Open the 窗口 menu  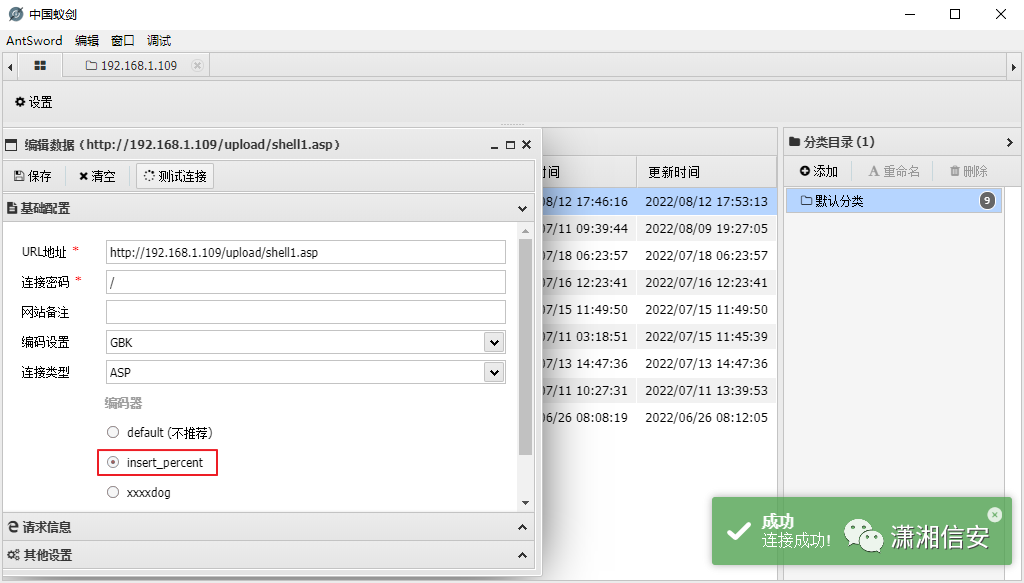pos(123,40)
